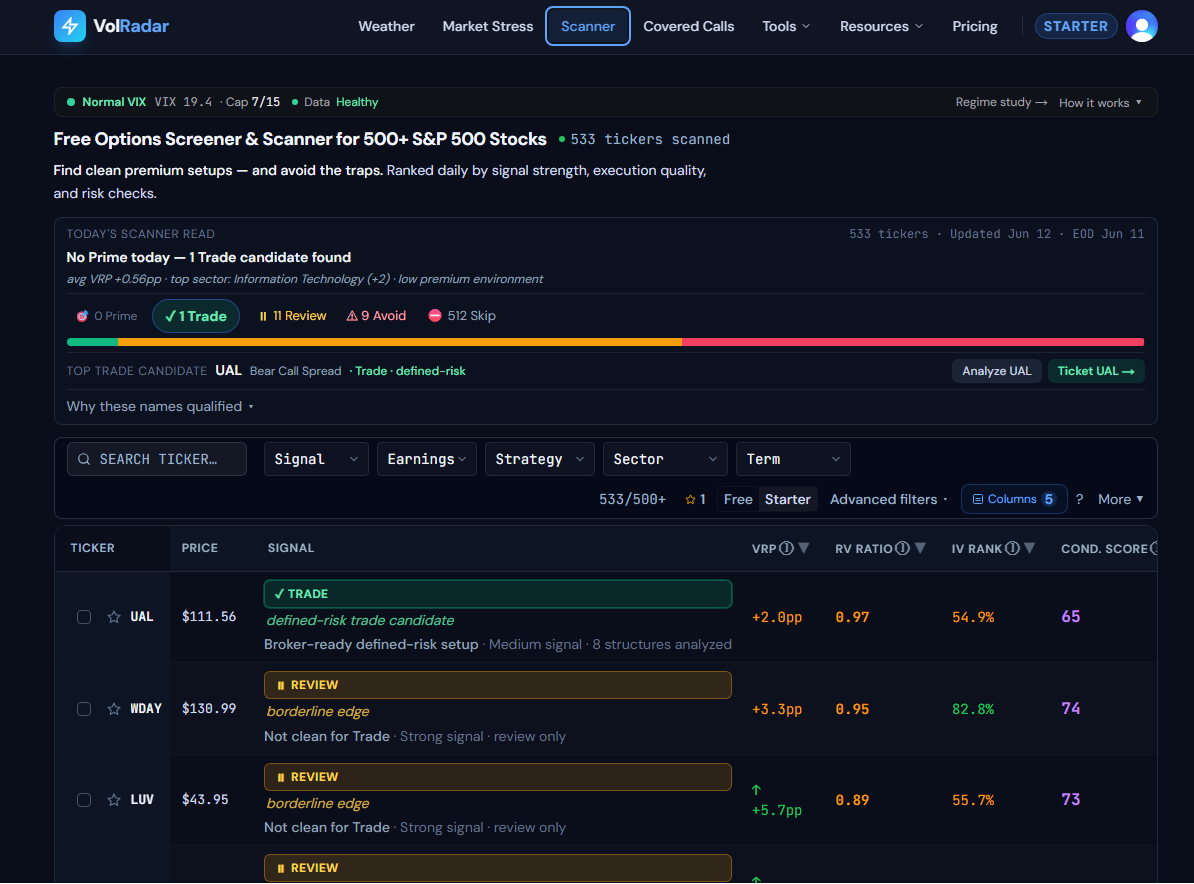Open the Term filter dropdown
This screenshot has height=884, width=1194.
(793, 459)
